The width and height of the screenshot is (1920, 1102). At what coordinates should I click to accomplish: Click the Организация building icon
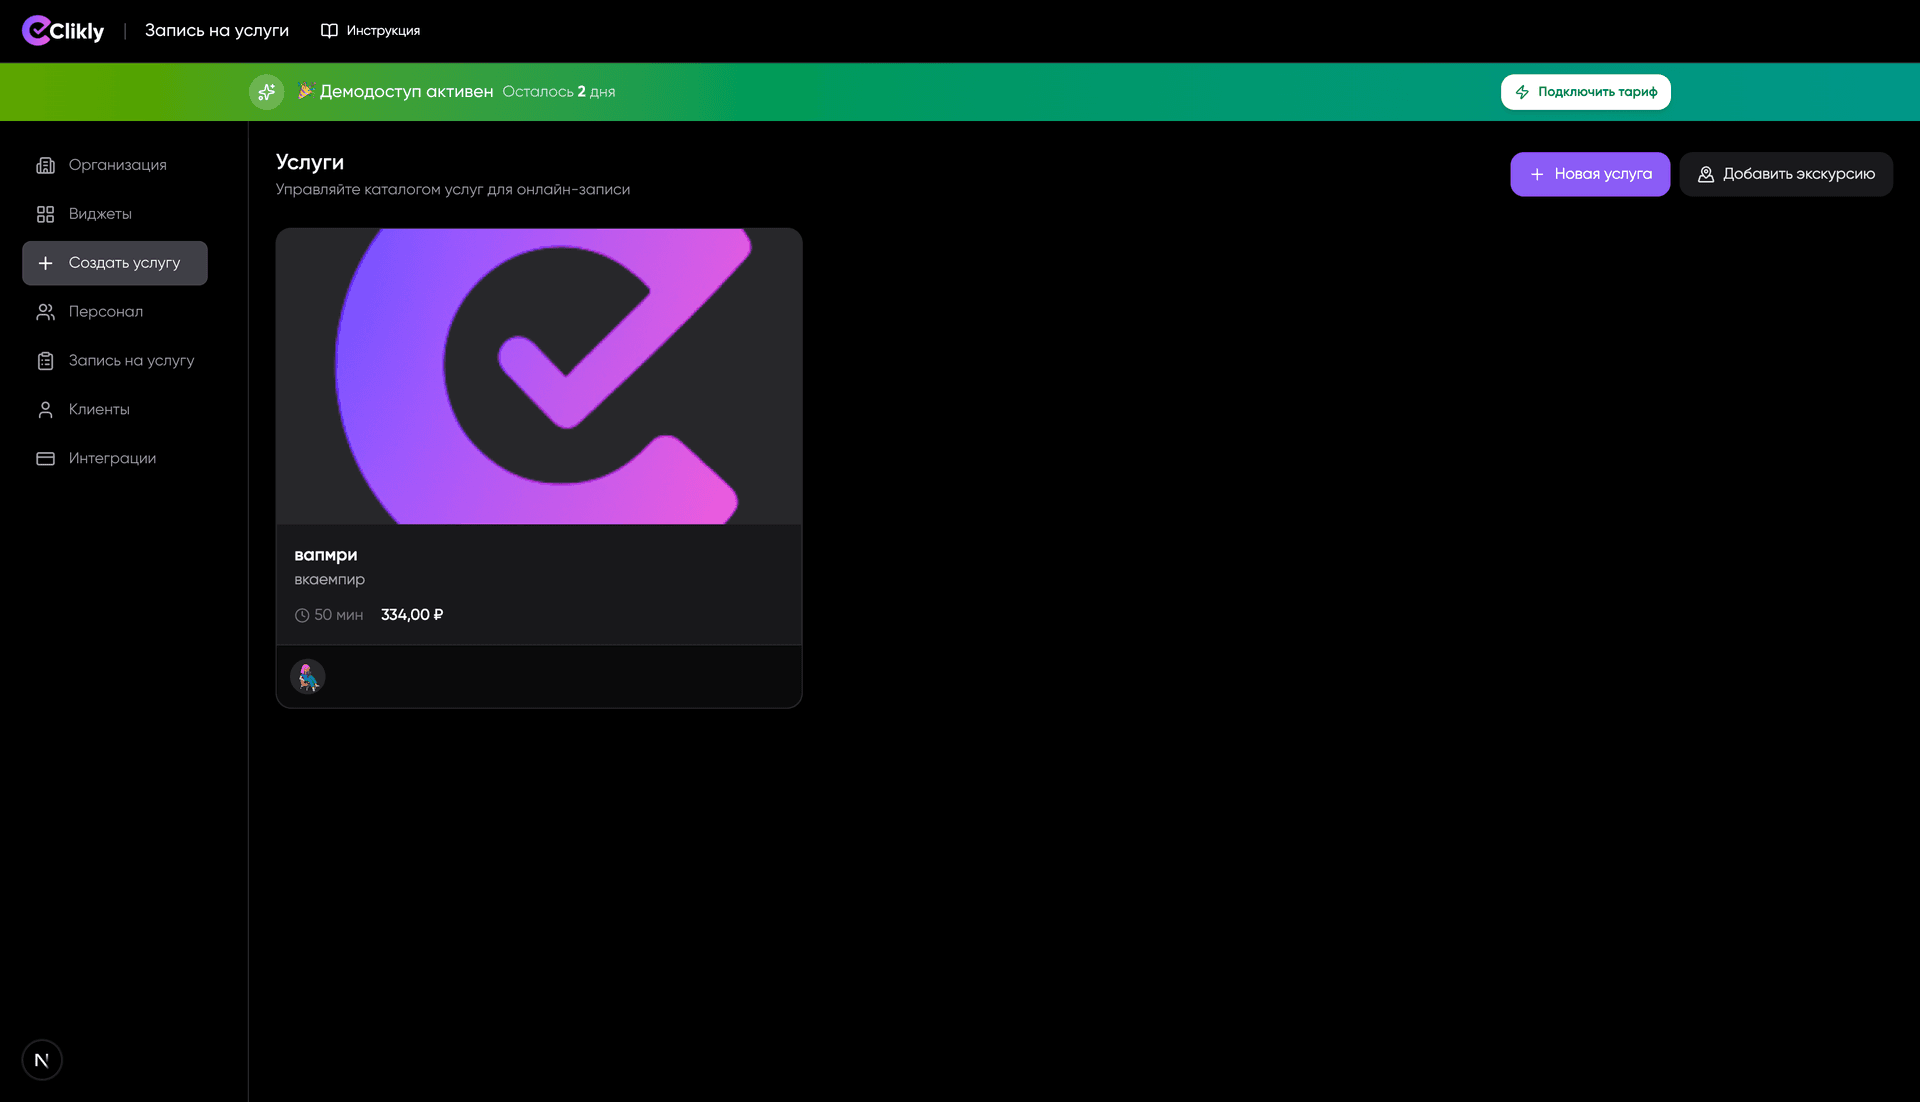[45, 165]
